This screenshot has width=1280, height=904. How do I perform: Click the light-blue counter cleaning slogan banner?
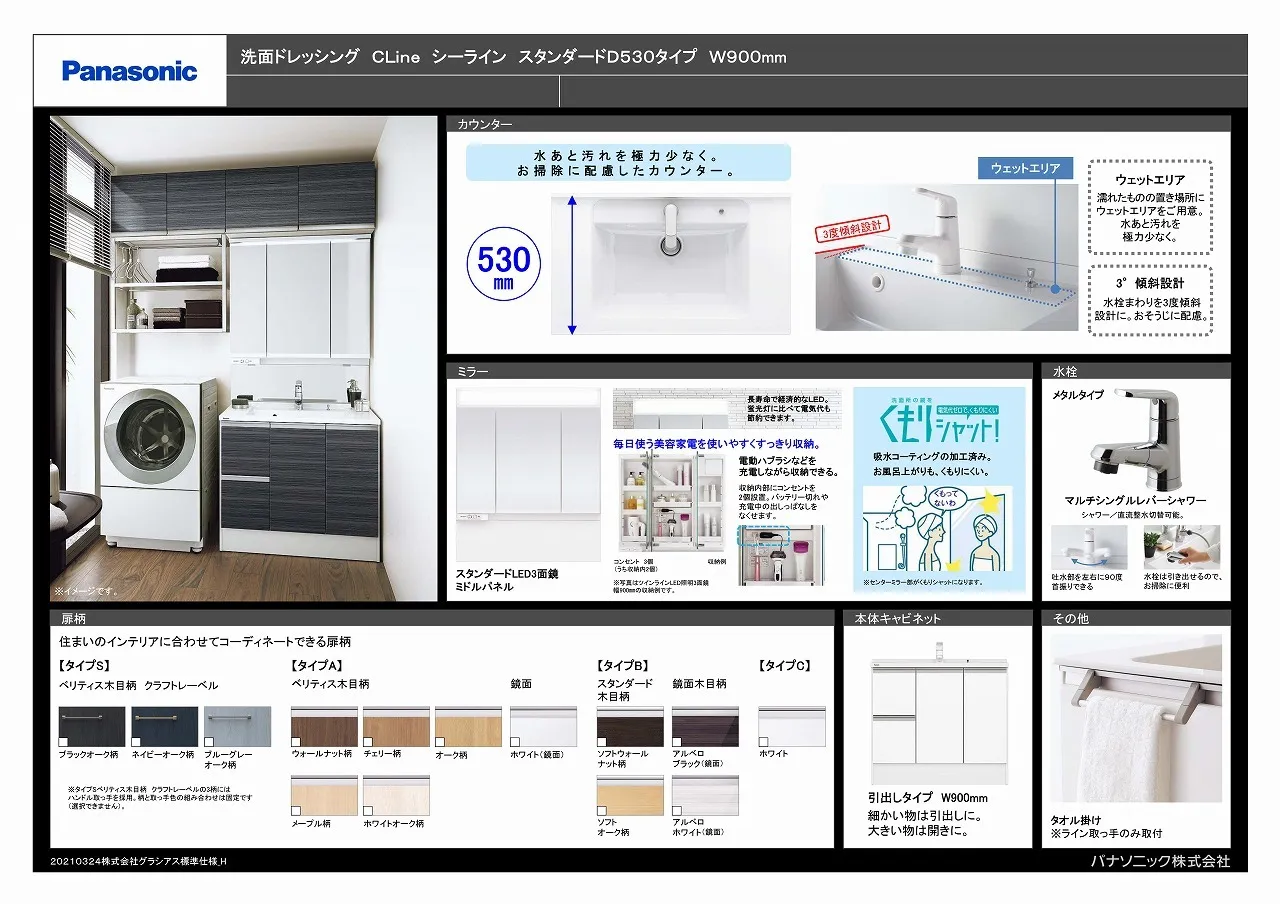coord(628,162)
